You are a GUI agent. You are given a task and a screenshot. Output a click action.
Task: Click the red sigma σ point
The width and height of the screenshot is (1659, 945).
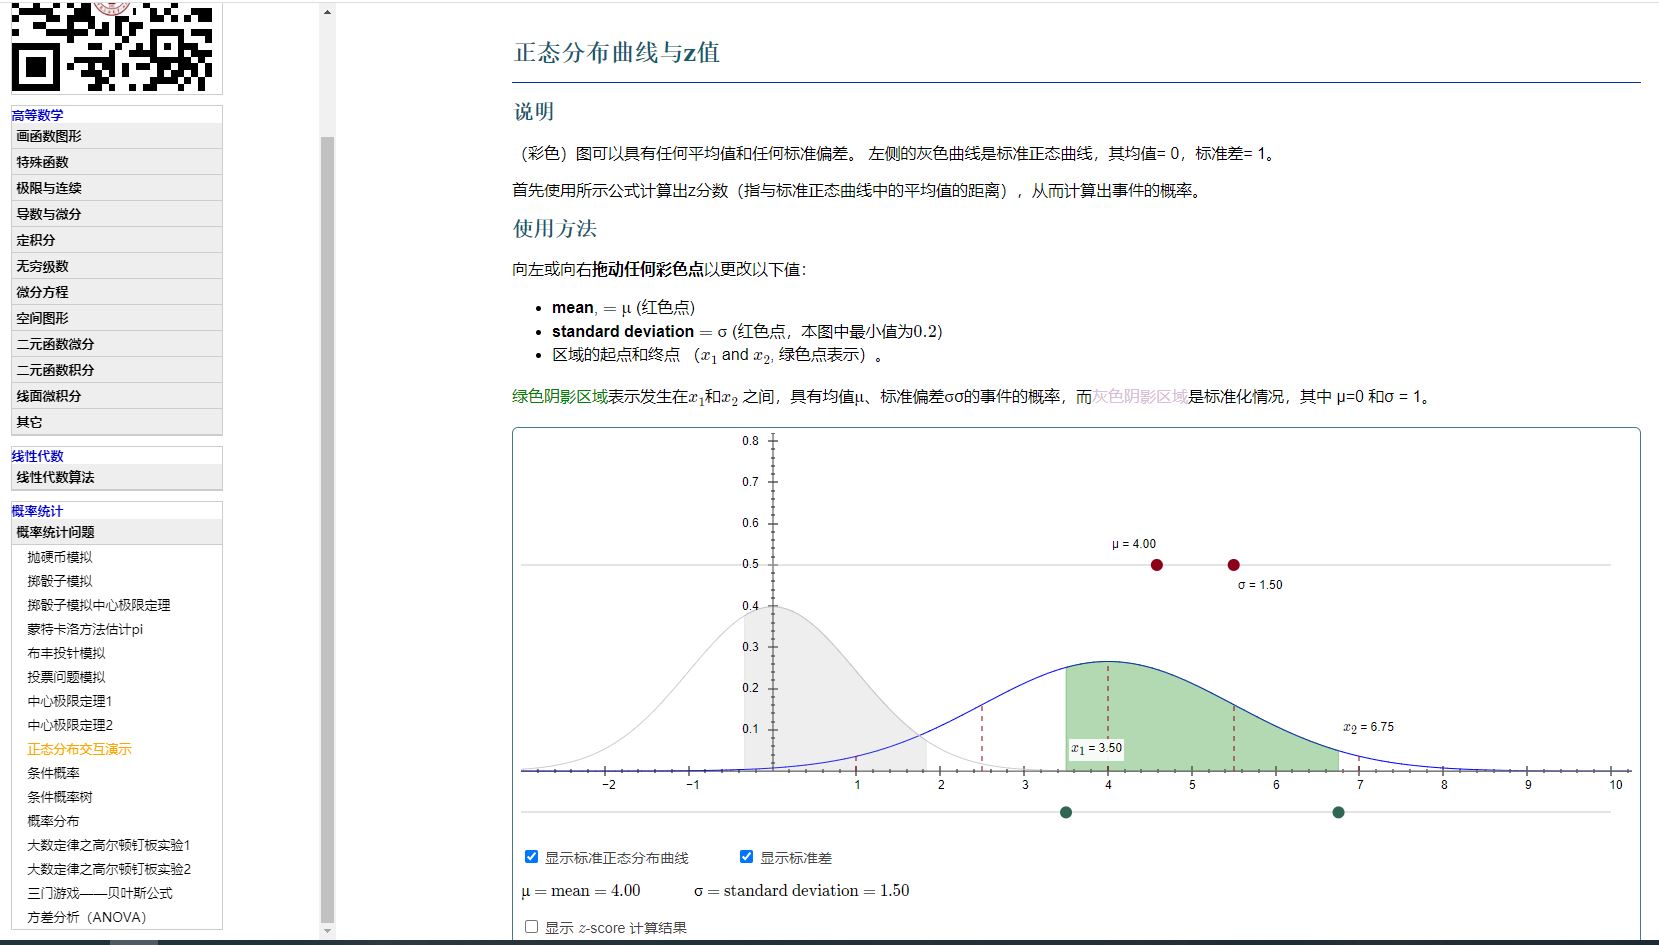coord(1233,565)
